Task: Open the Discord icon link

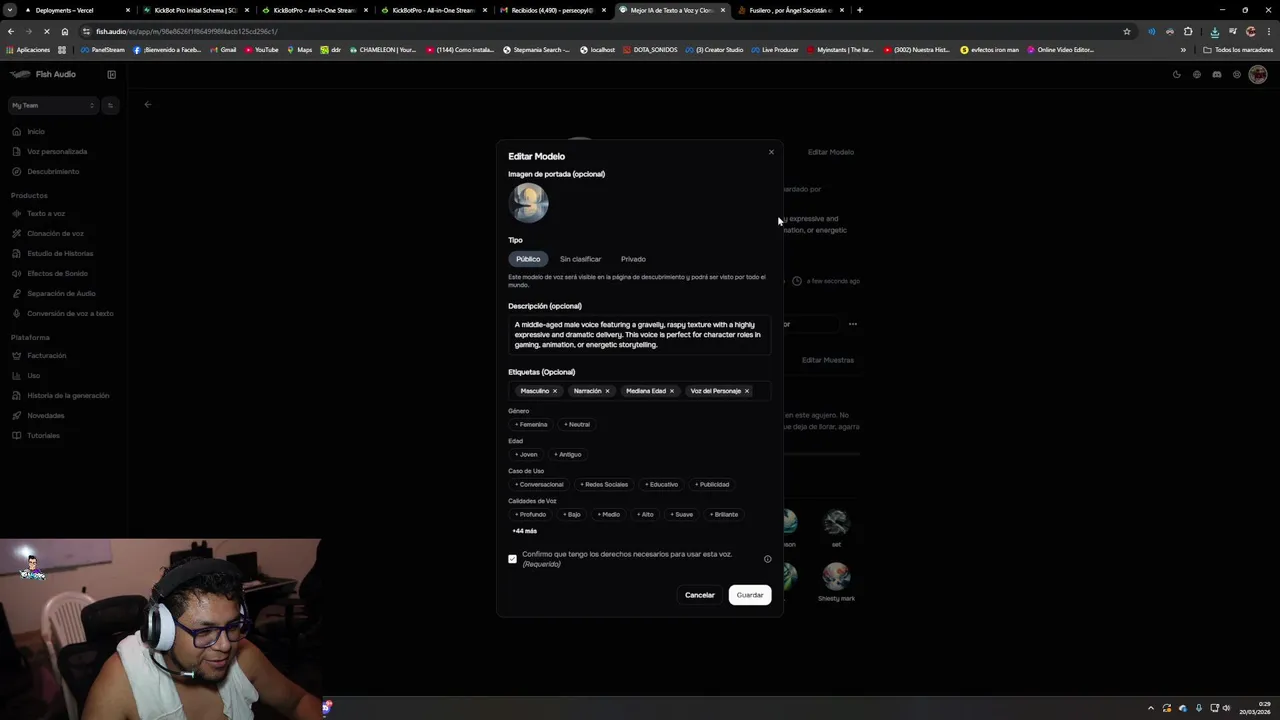Action: [x=1217, y=74]
